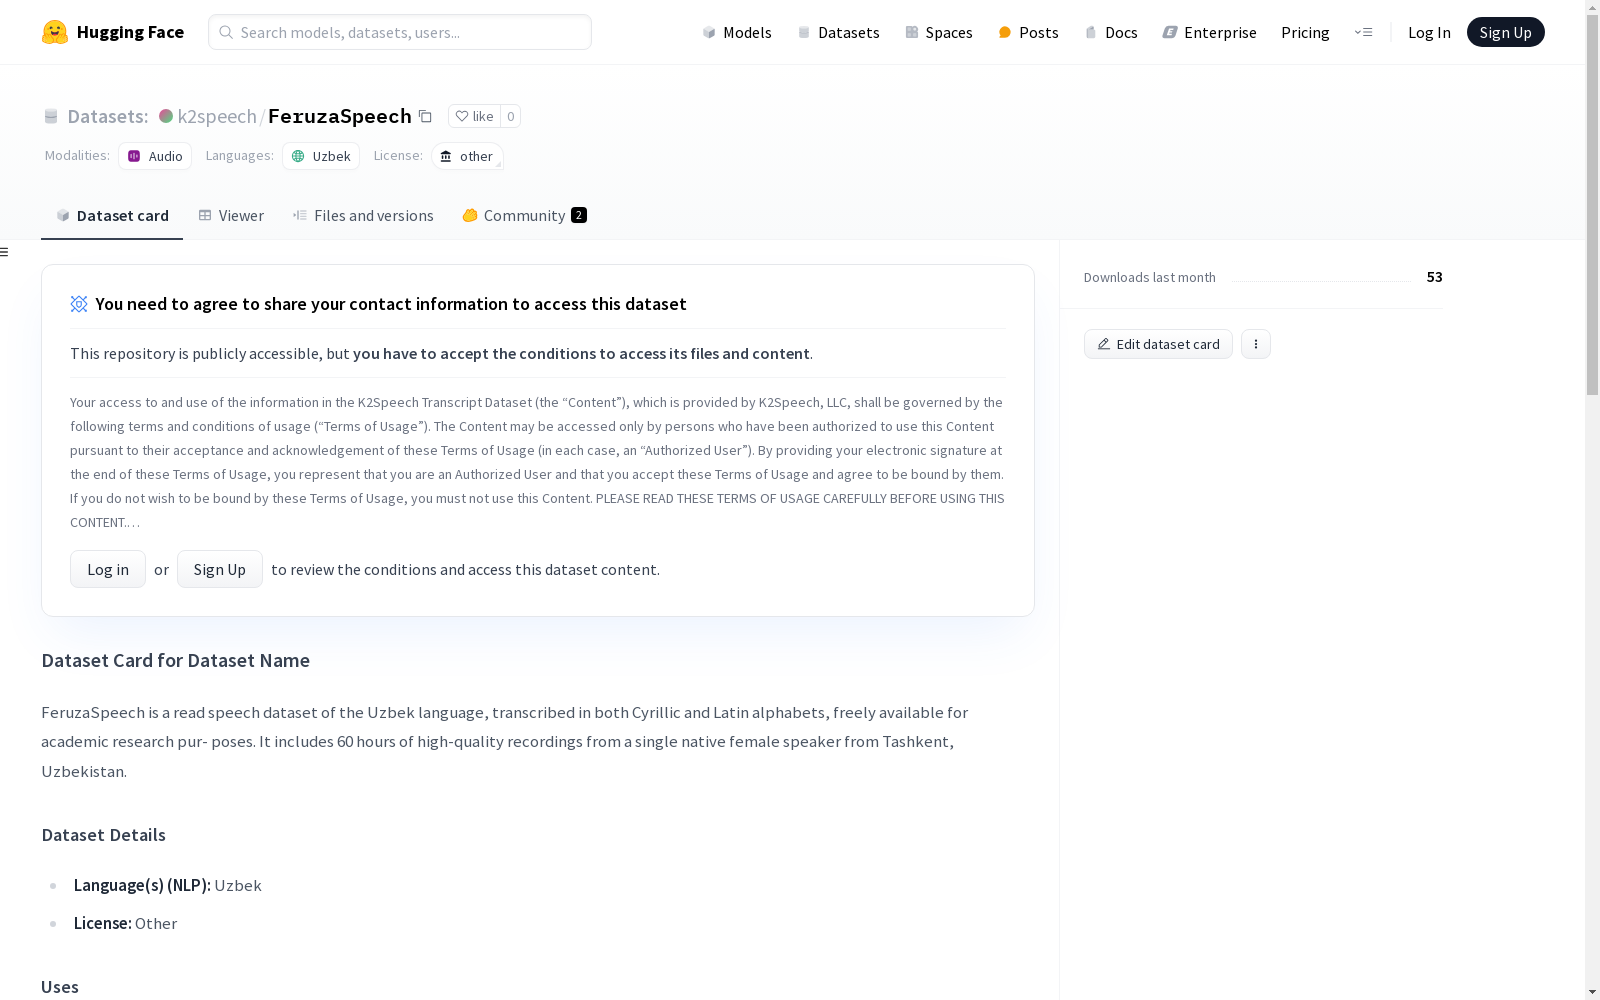Click the dark Sign Up button in the header
Viewport: 1600px width, 1000px height.
tap(1505, 32)
